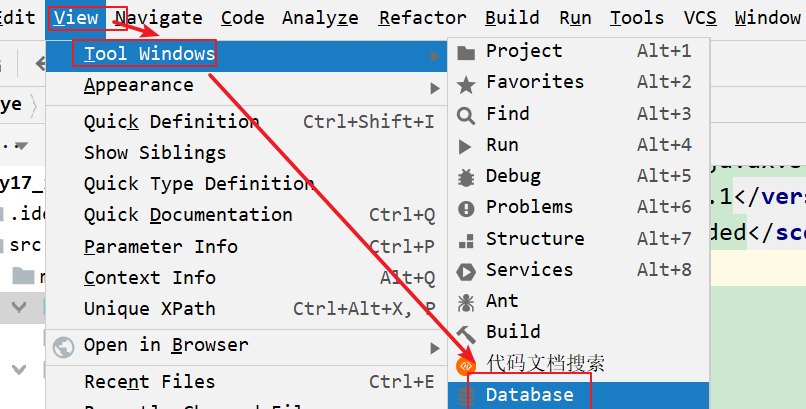Click the Find magnifier icon
This screenshot has width=806, height=409.
click(x=466, y=115)
